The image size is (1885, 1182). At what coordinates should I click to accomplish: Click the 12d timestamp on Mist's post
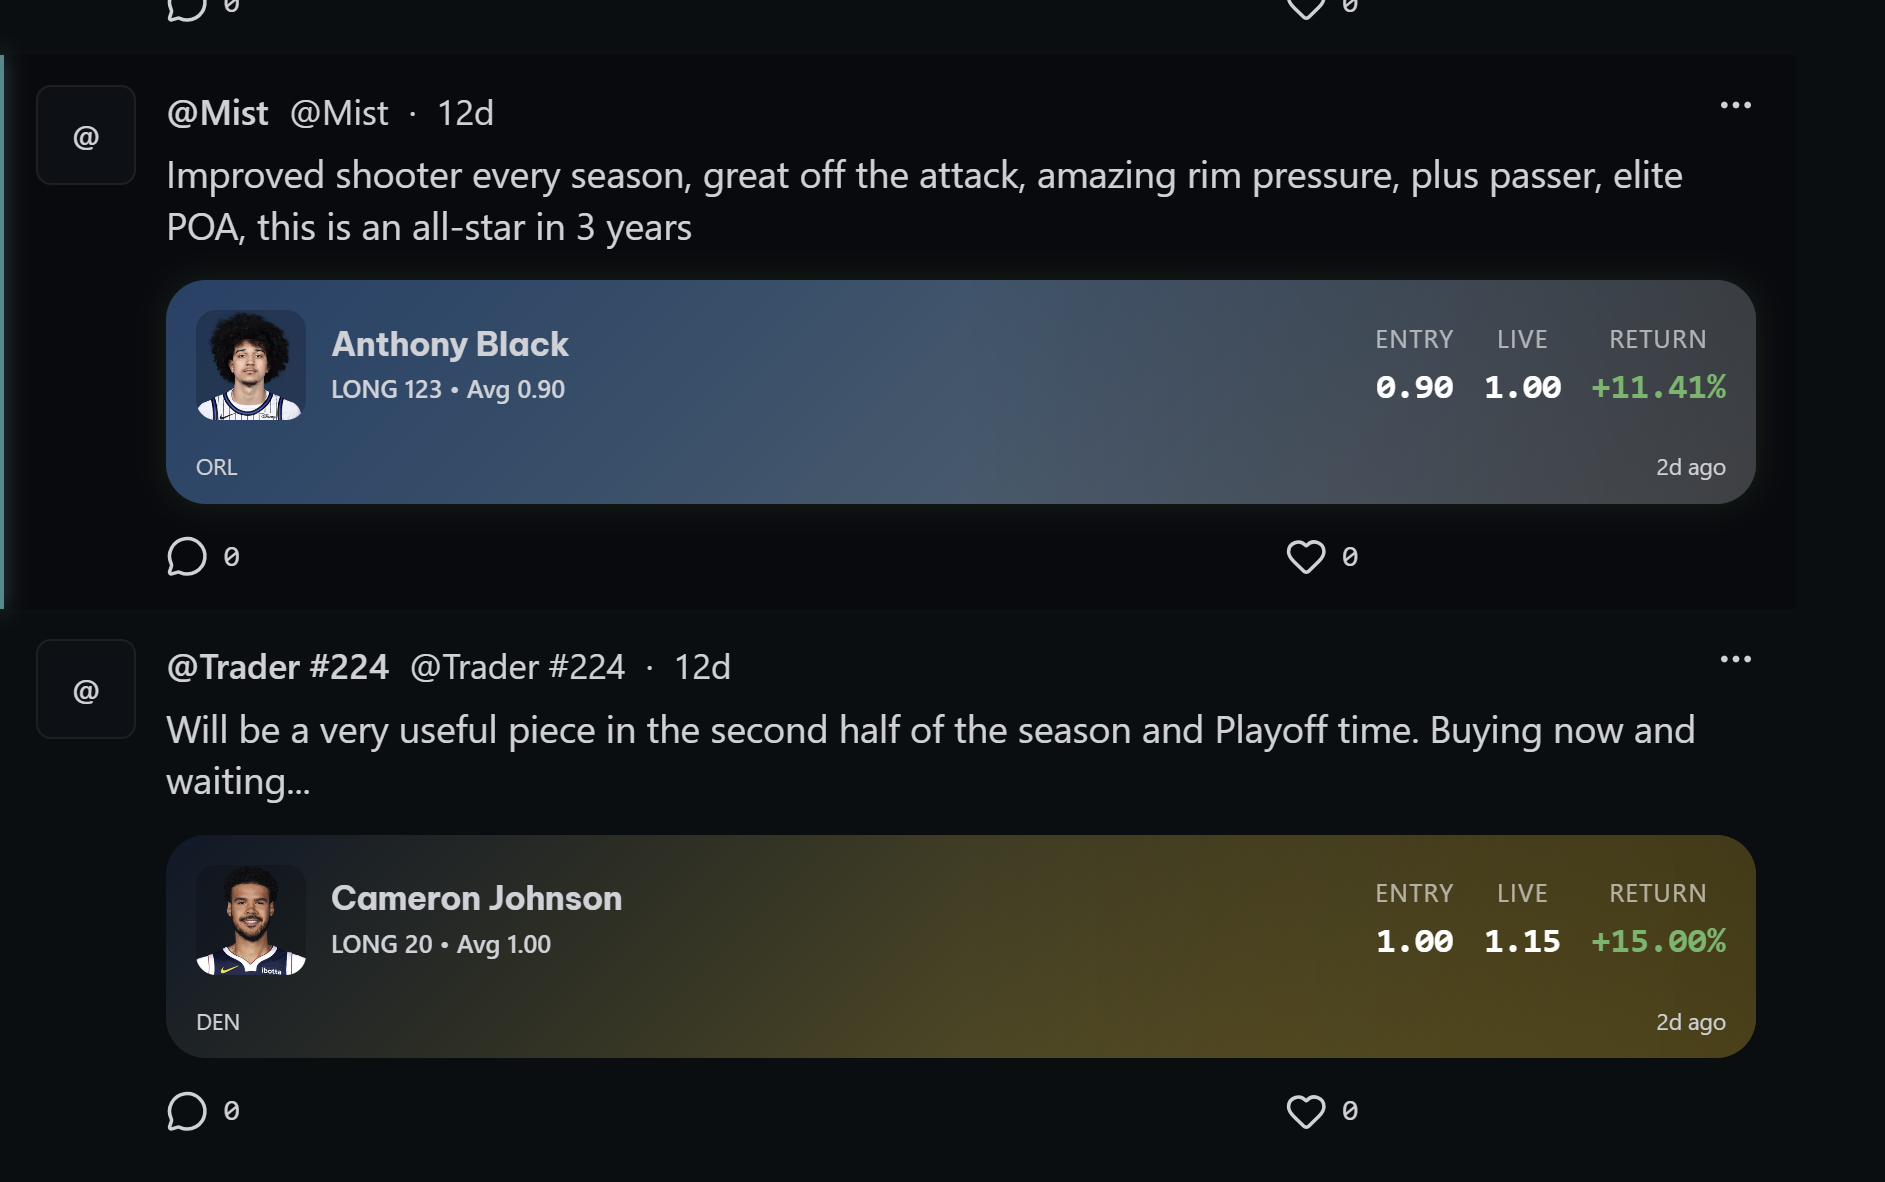pos(465,113)
